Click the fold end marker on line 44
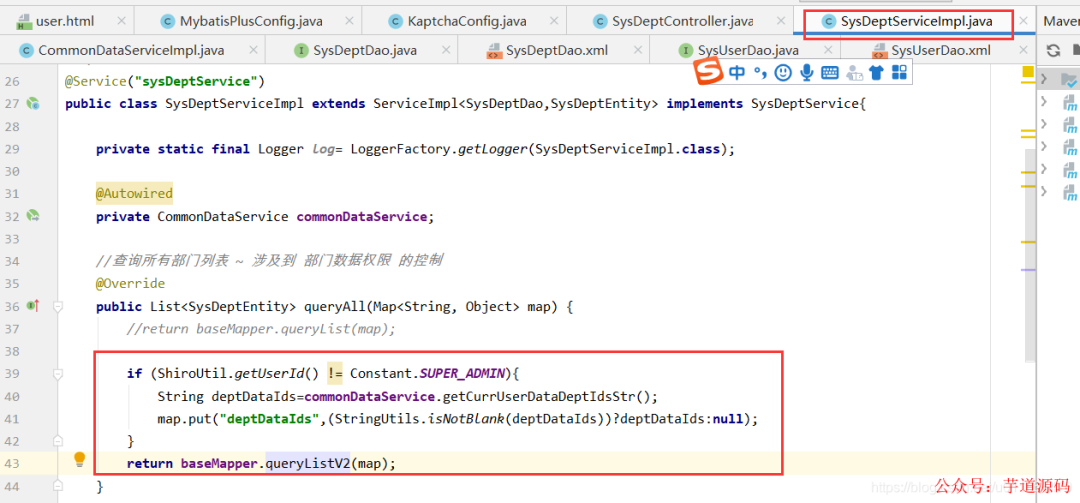The width and height of the screenshot is (1080, 503). pos(59,486)
